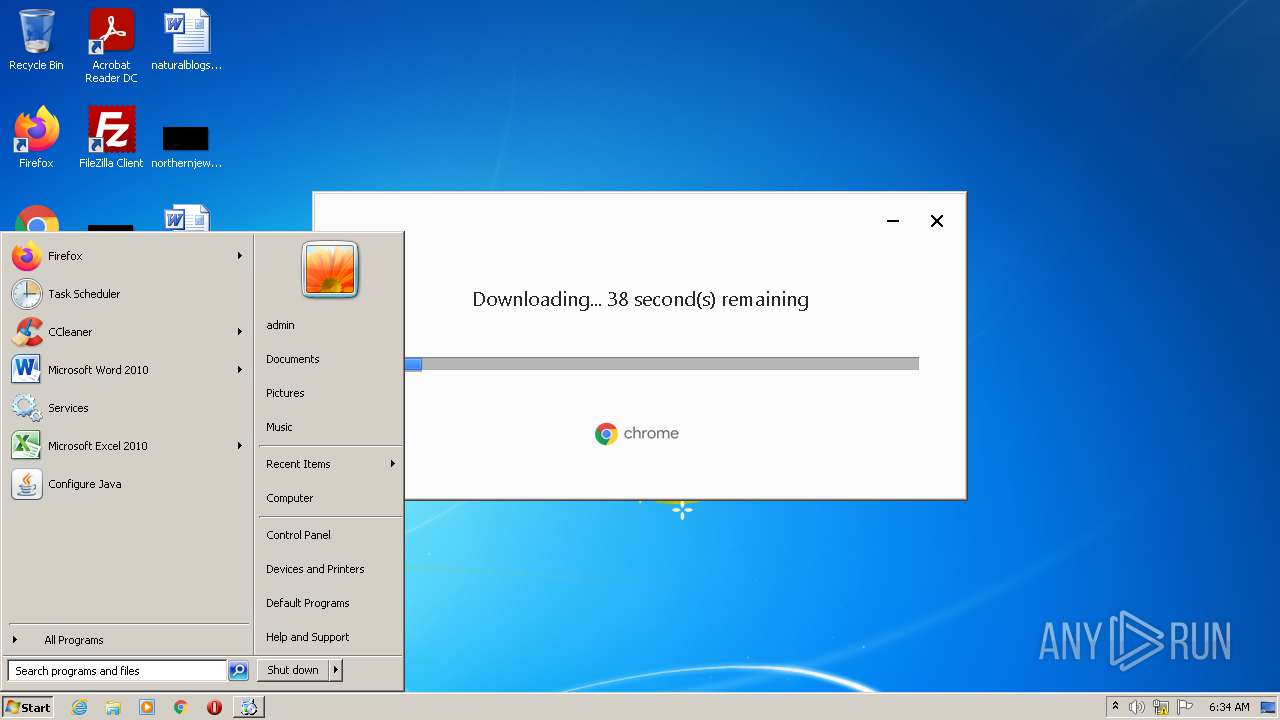Open the admin user folder
This screenshot has height=720, width=1280.
[x=330, y=325]
